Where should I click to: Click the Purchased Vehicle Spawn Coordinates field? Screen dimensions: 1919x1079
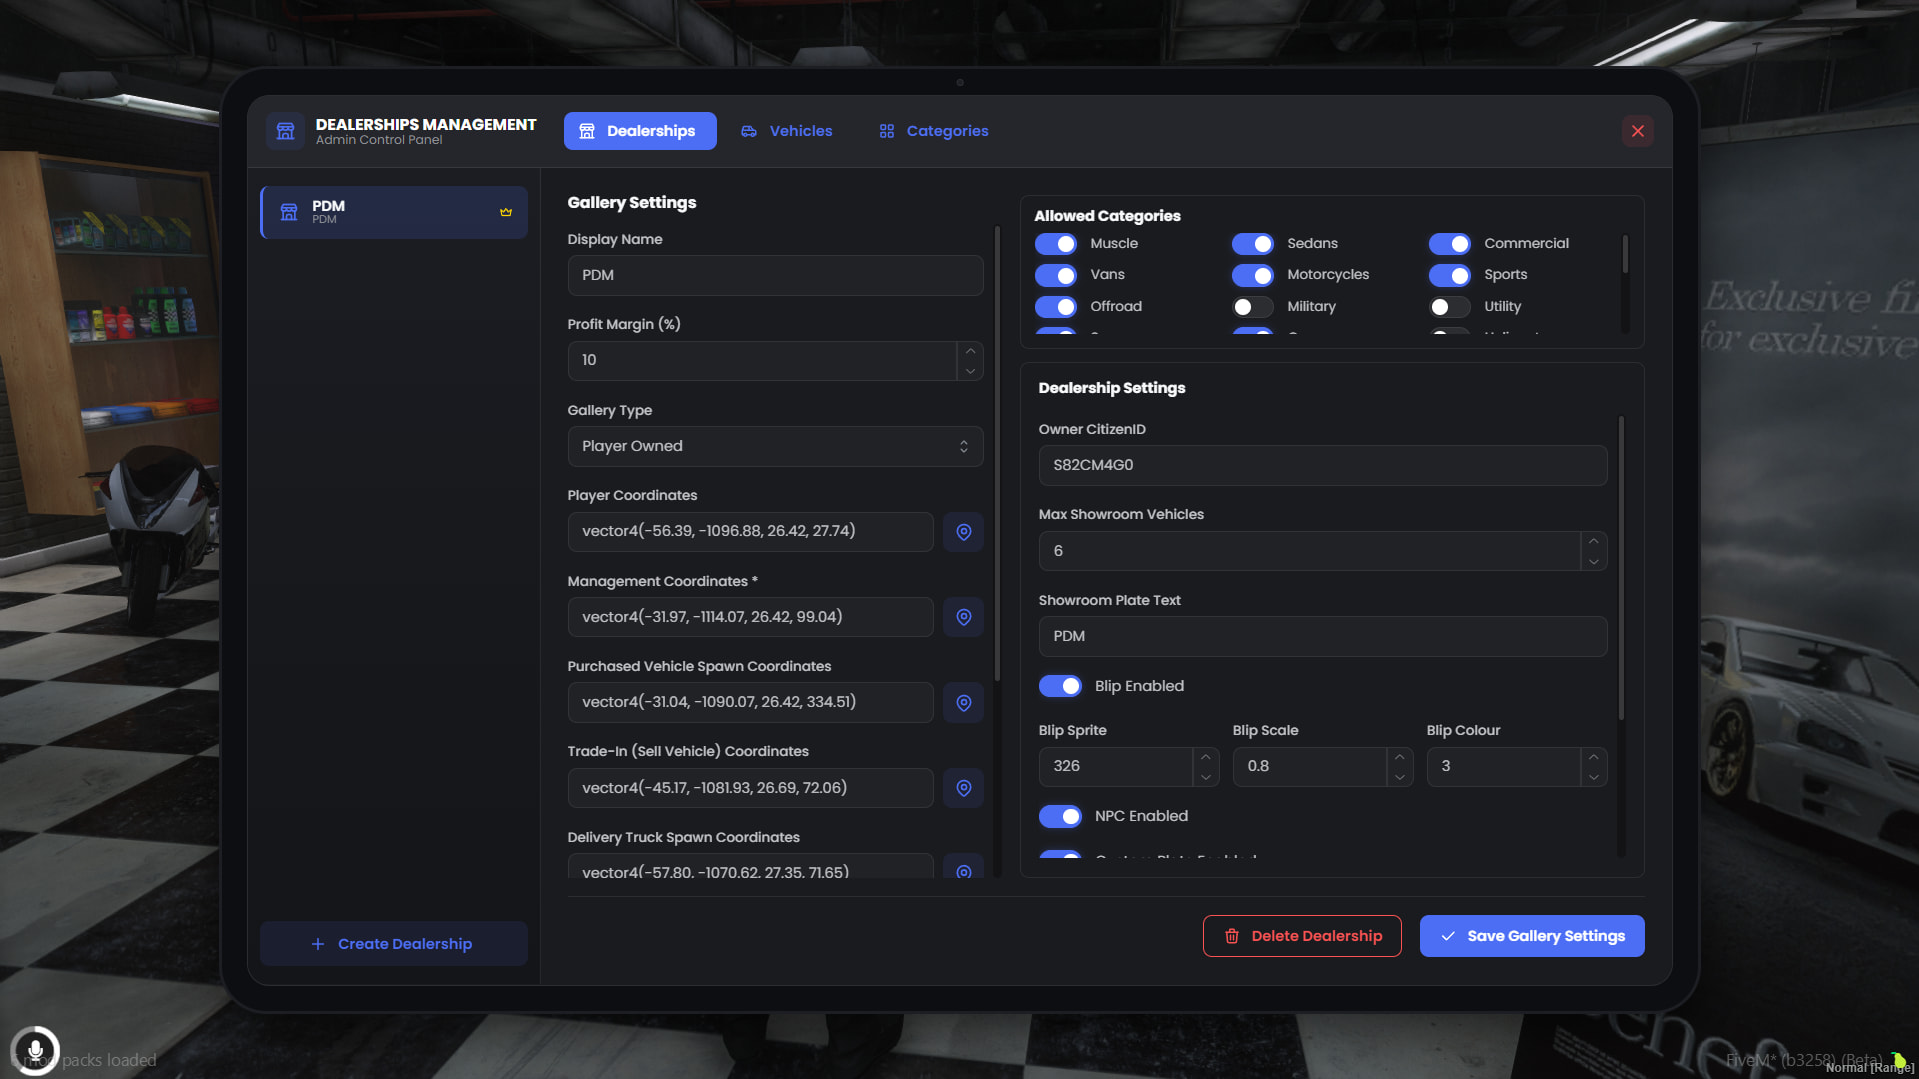pos(750,703)
